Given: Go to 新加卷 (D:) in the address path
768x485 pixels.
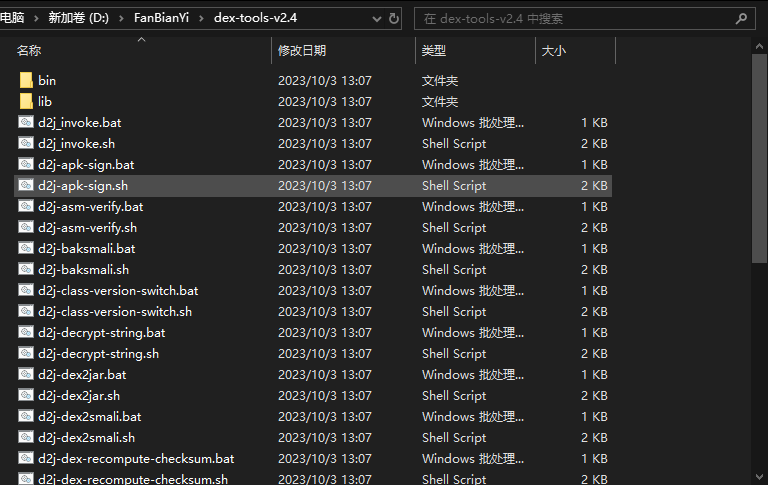Looking at the screenshot, I should pyautogui.click(x=78, y=18).
